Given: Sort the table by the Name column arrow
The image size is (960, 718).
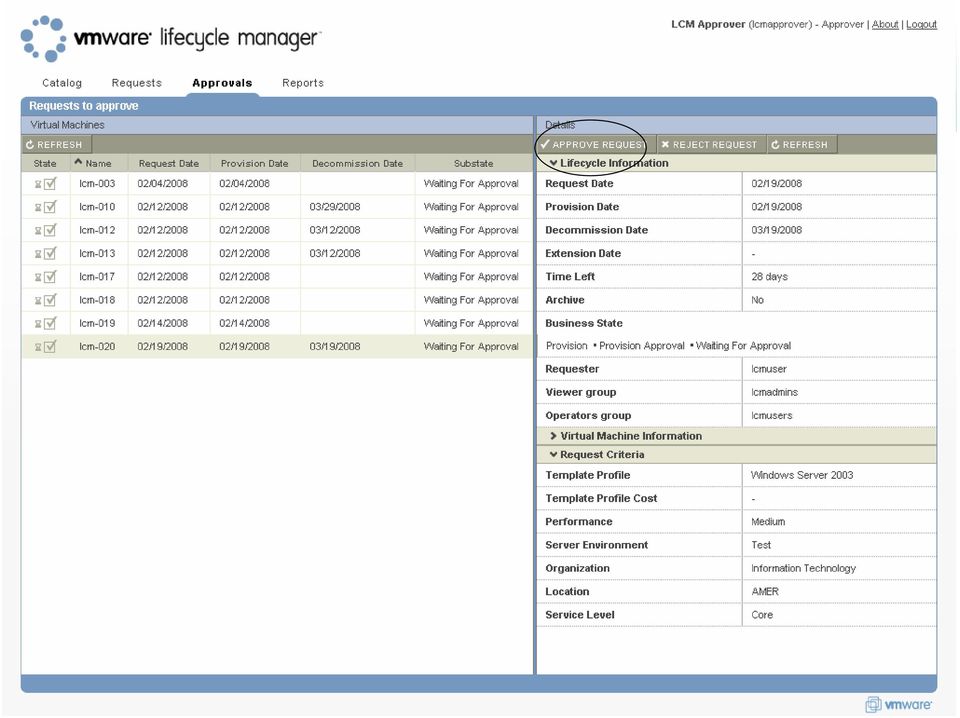Looking at the screenshot, I should 78,162.
